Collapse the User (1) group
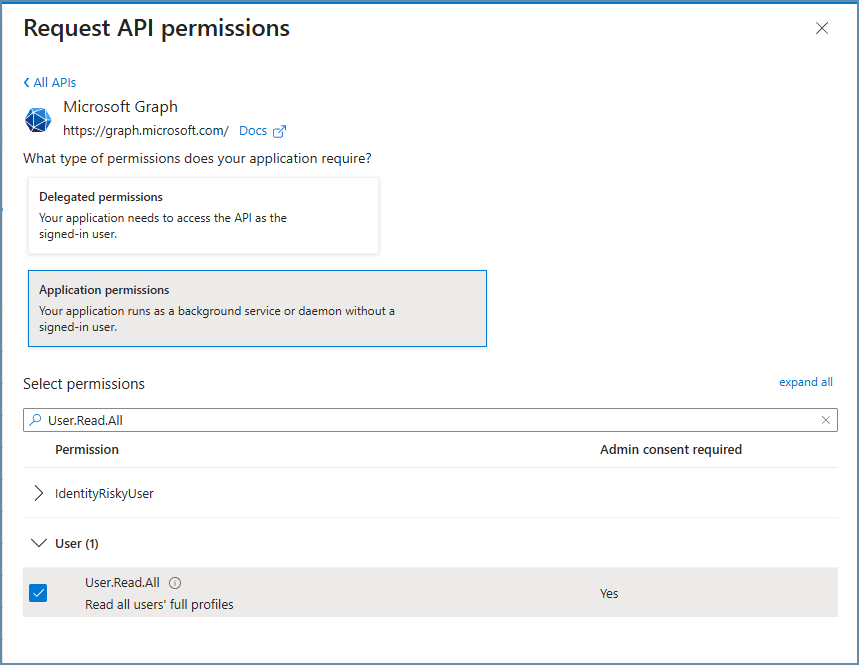This screenshot has height=665, width=859. click(38, 543)
